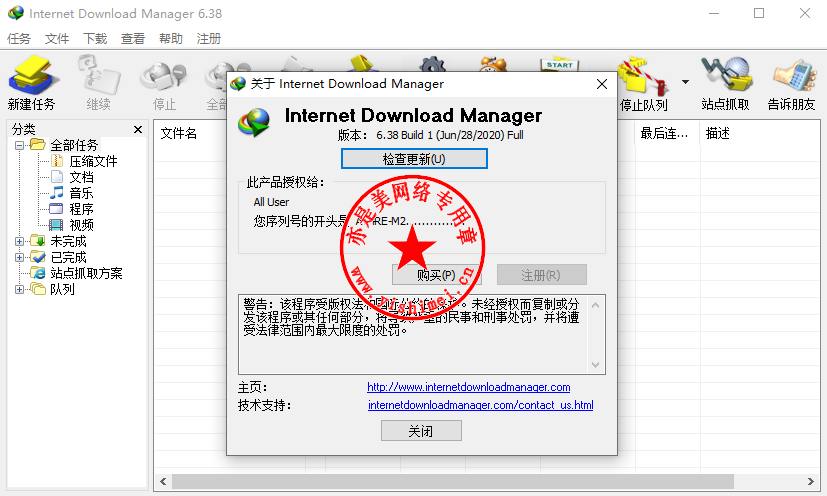Select the Documents (文档) category
Viewport: 827px width, 496px height.
[x=81, y=177]
